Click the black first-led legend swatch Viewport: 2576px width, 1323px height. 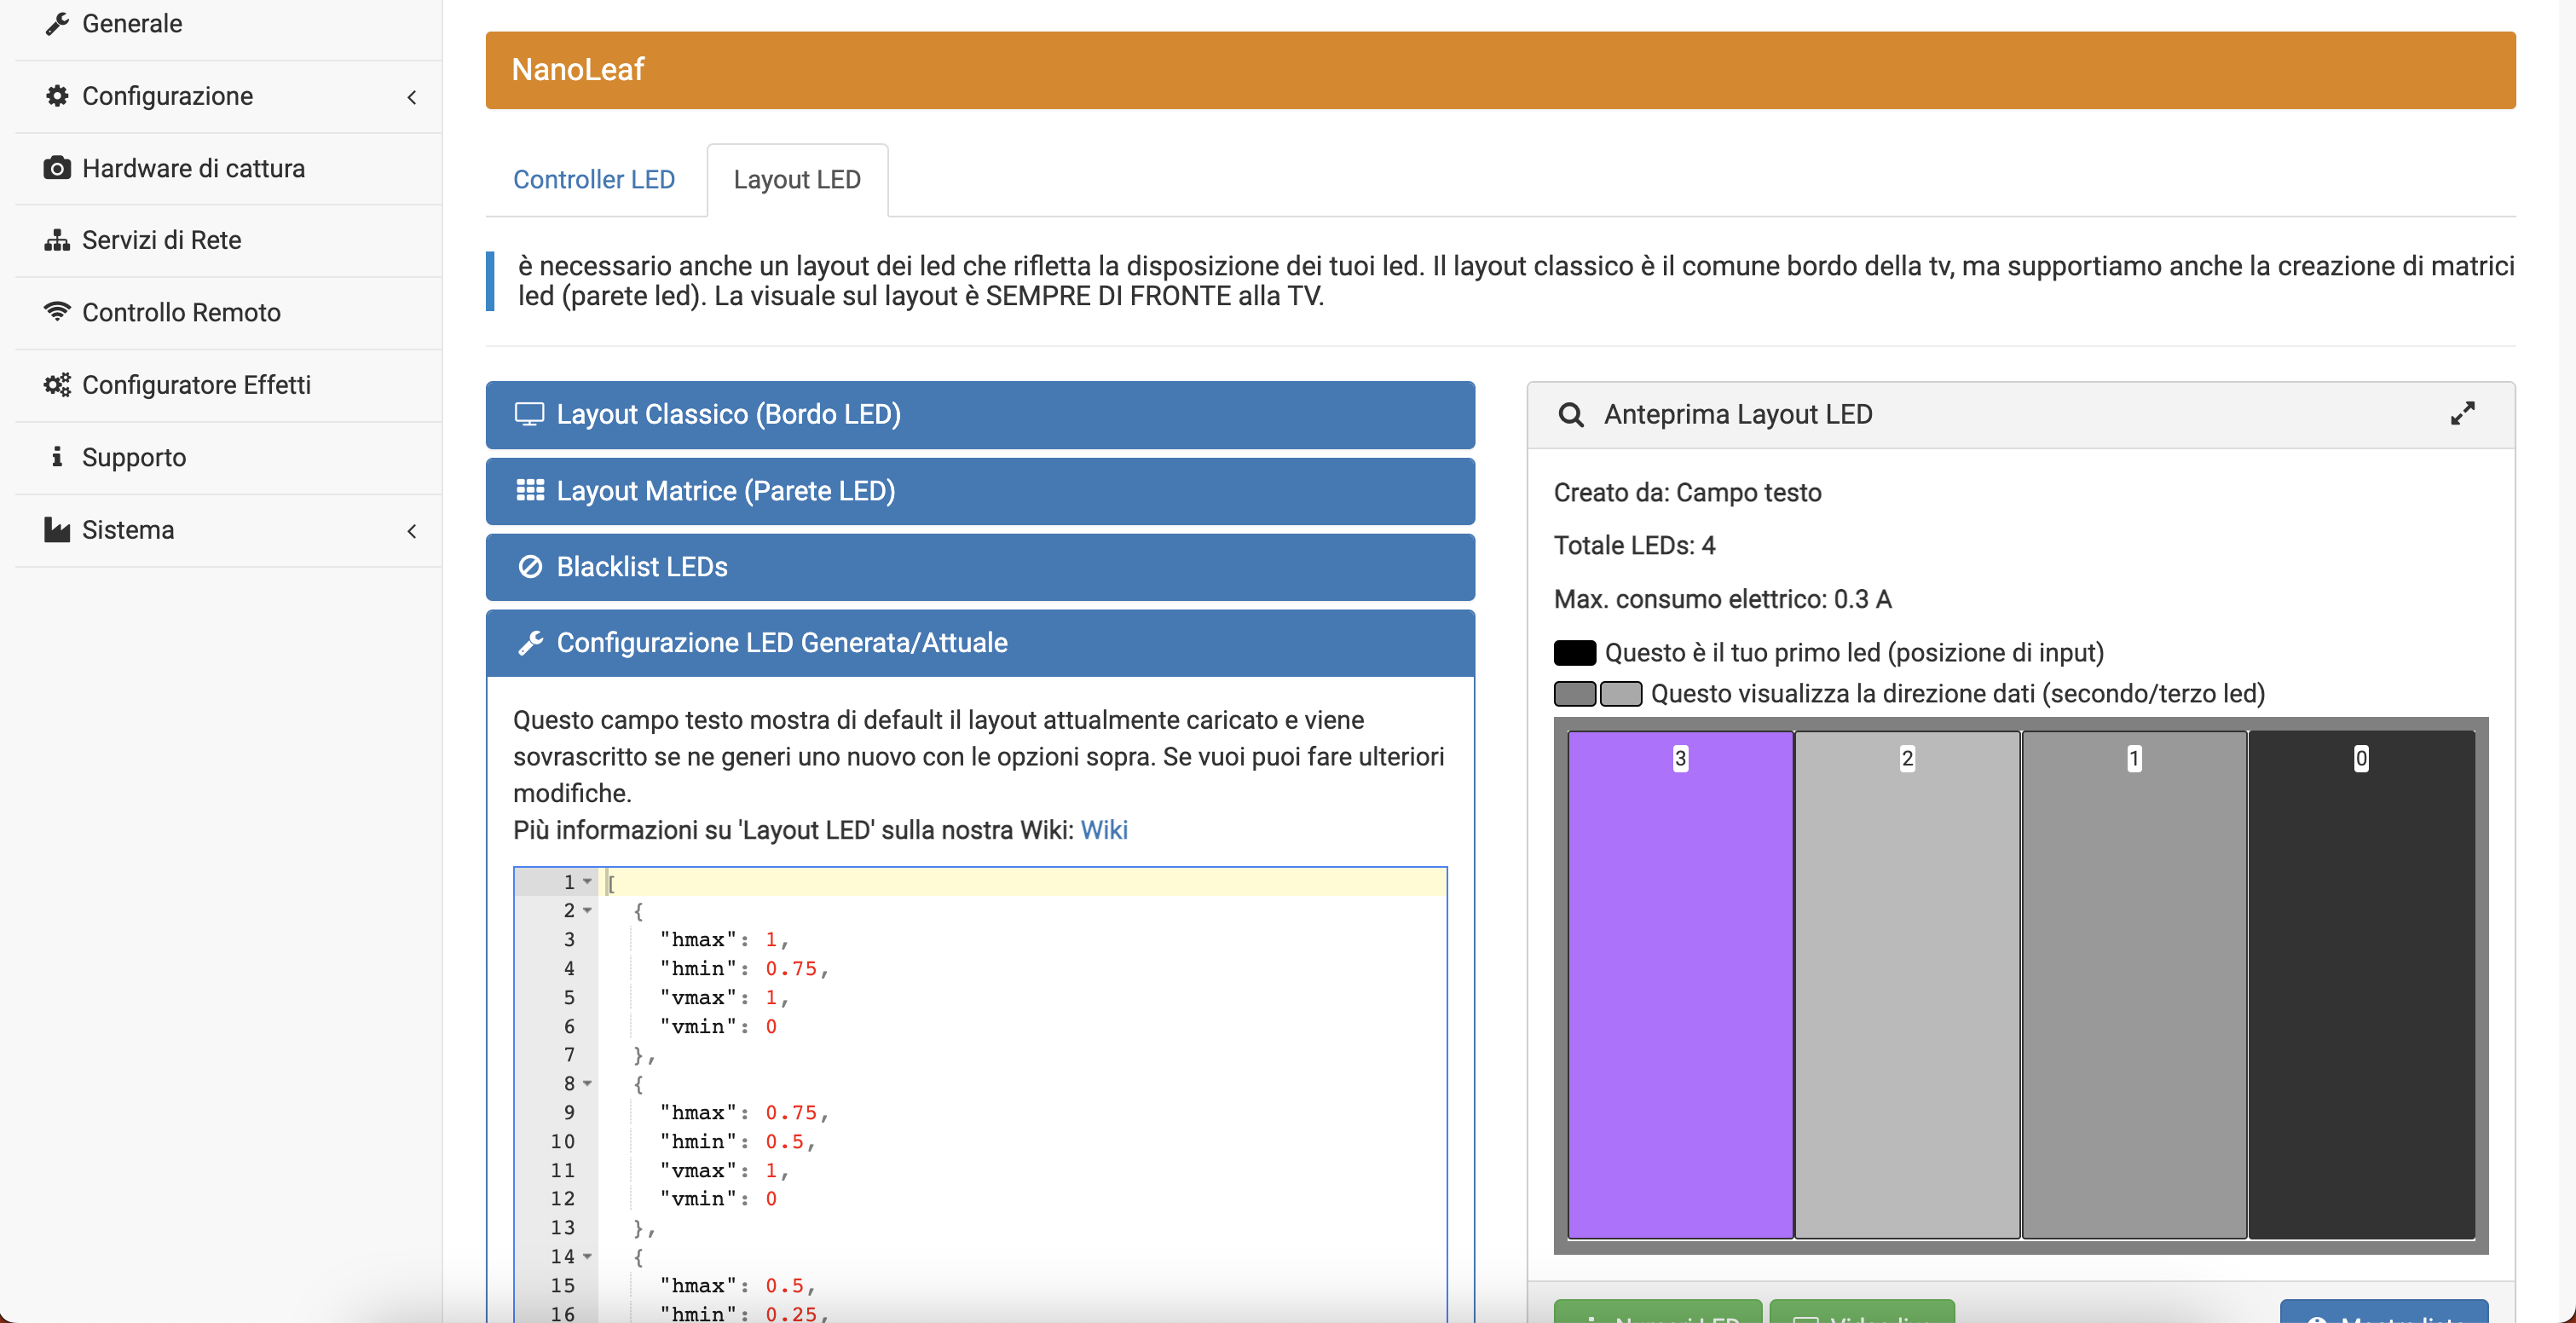pyautogui.click(x=1575, y=653)
